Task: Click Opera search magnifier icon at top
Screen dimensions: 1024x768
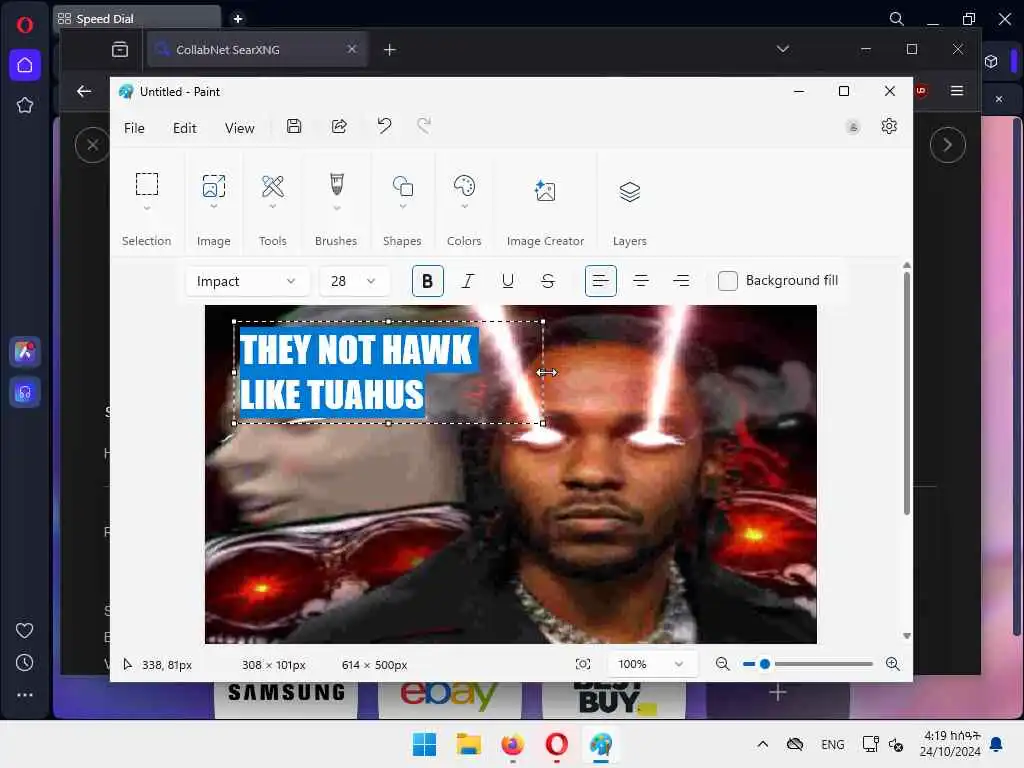Action: (897, 19)
